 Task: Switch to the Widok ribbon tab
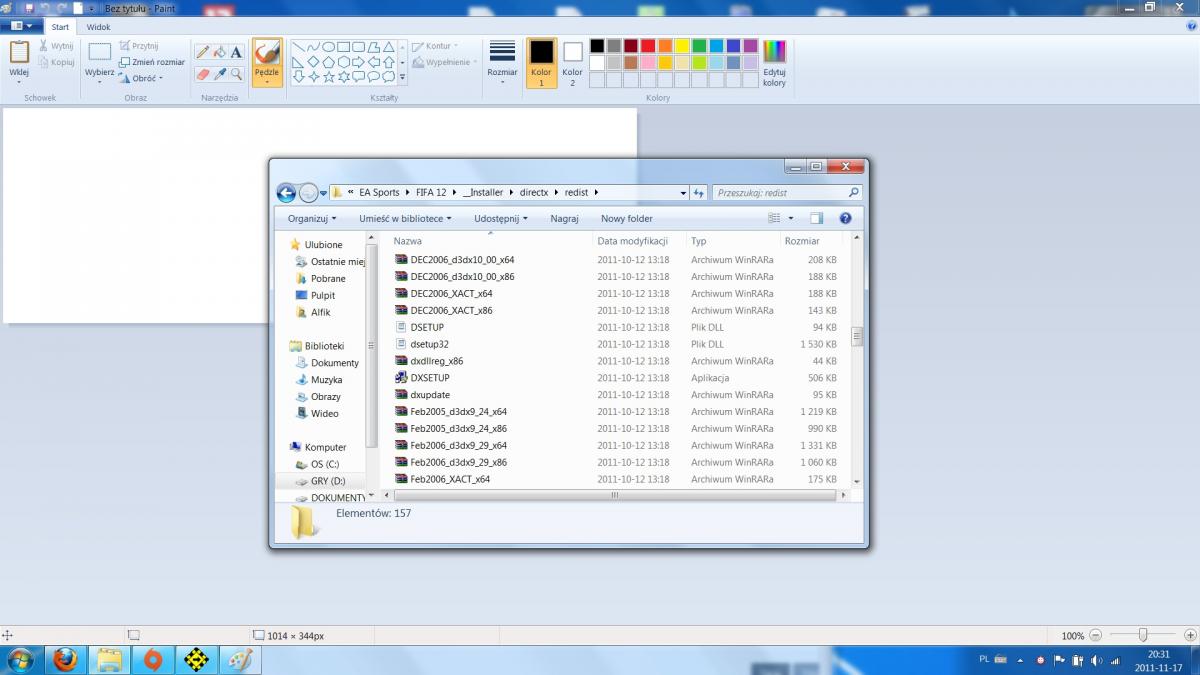tap(98, 27)
